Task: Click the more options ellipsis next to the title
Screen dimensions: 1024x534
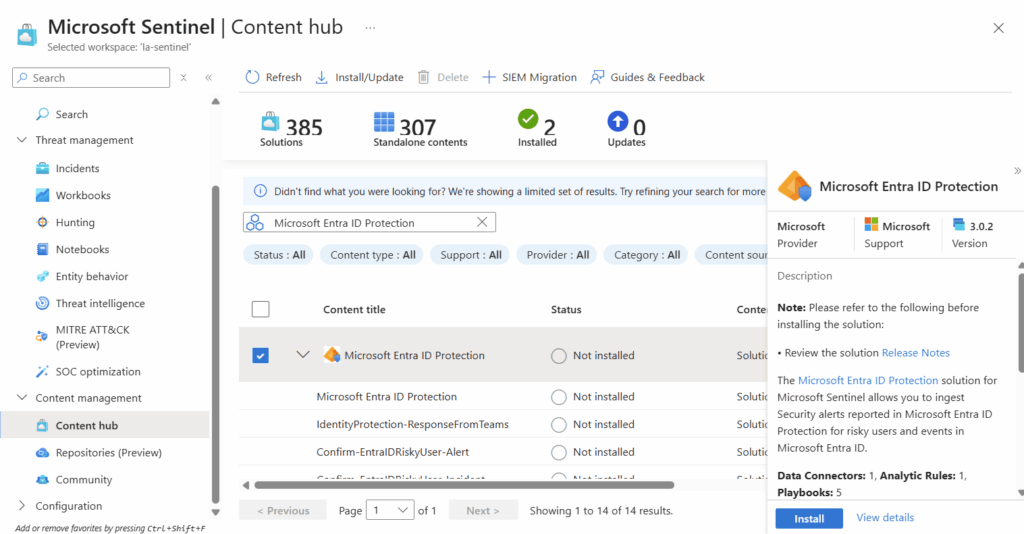Action: tap(370, 28)
